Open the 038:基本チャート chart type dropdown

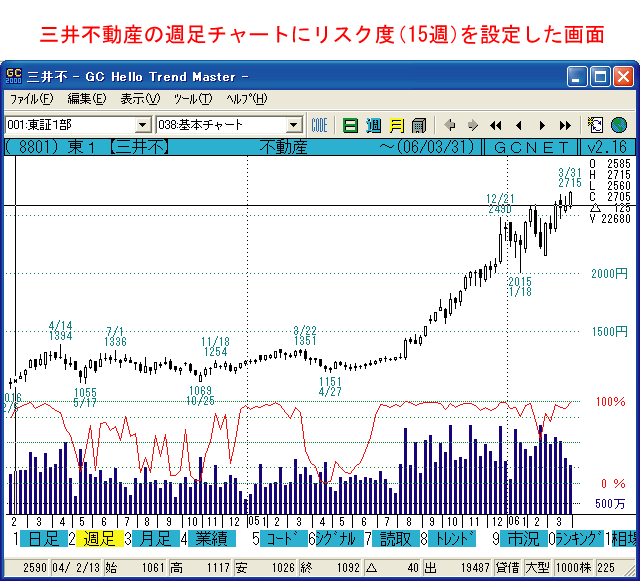pos(294,125)
